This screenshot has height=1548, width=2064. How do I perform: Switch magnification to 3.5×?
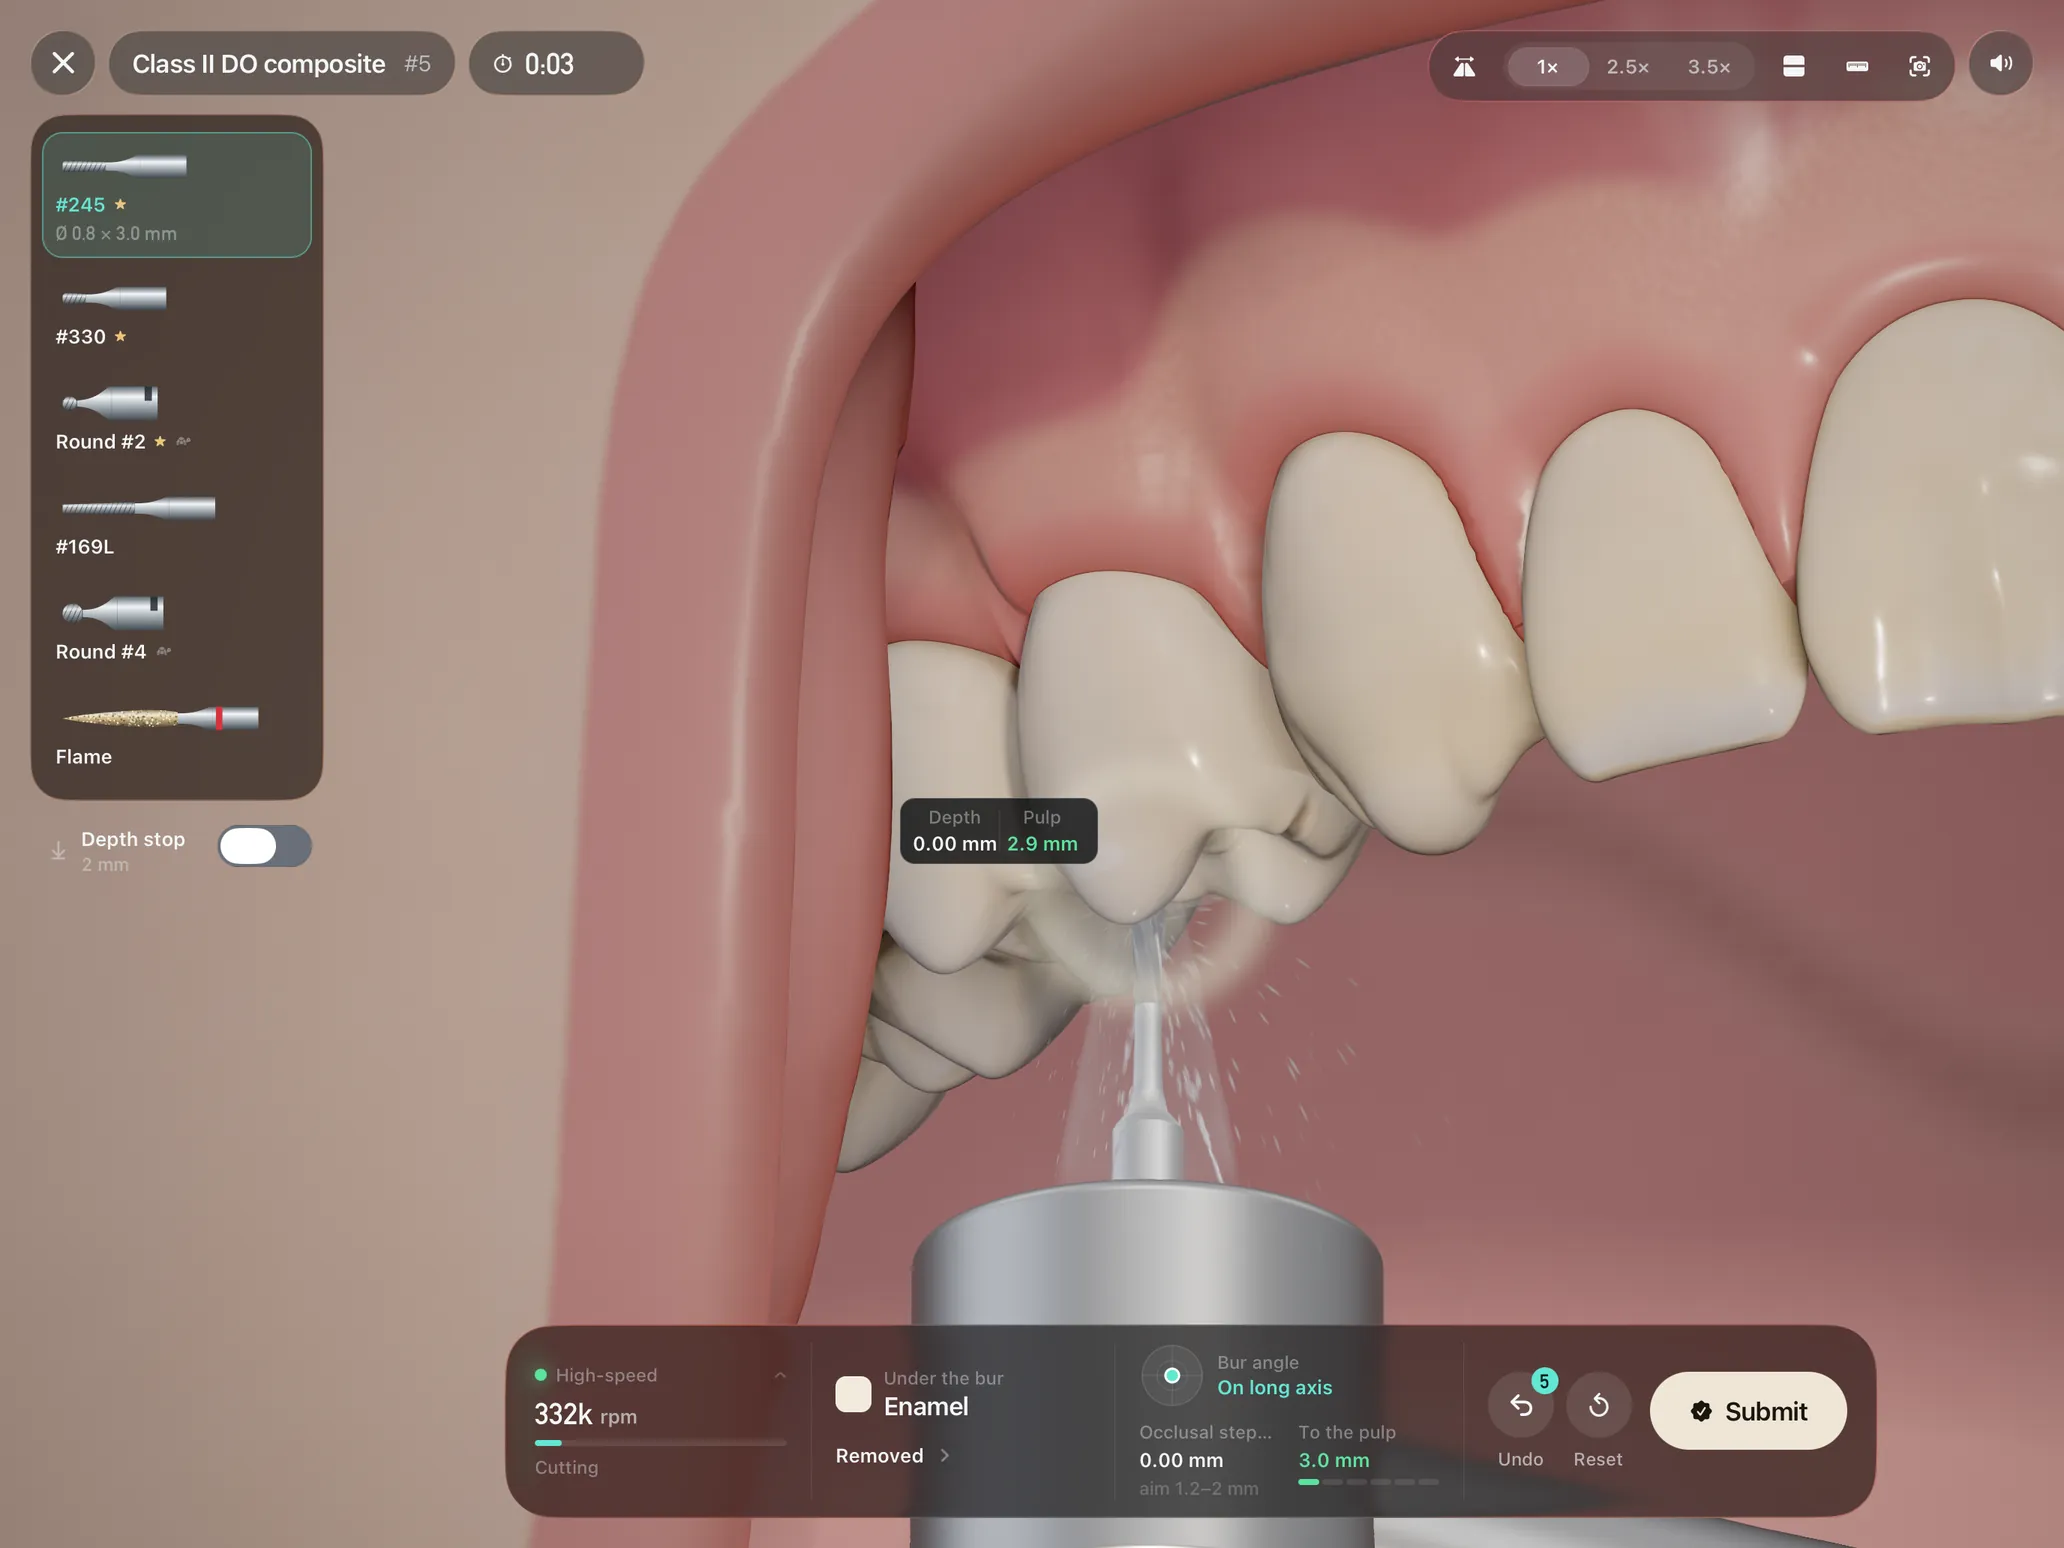[x=1709, y=66]
